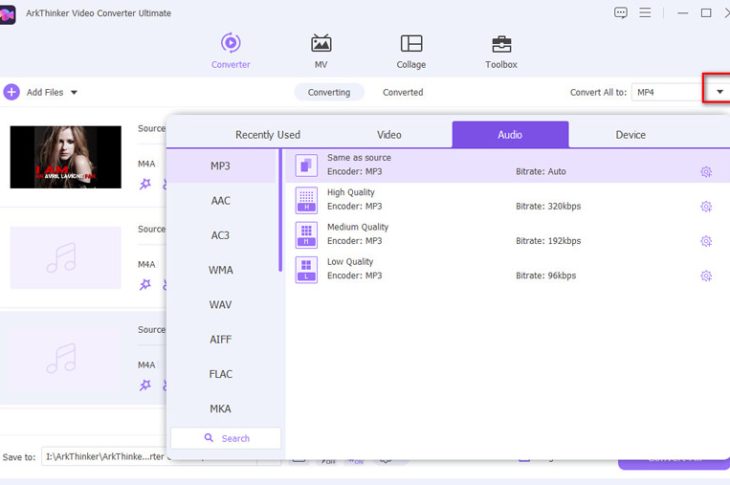Viewport: 730px width, 485px height.
Task: Open the Recently Used format tab
Action: pyautogui.click(x=268, y=135)
